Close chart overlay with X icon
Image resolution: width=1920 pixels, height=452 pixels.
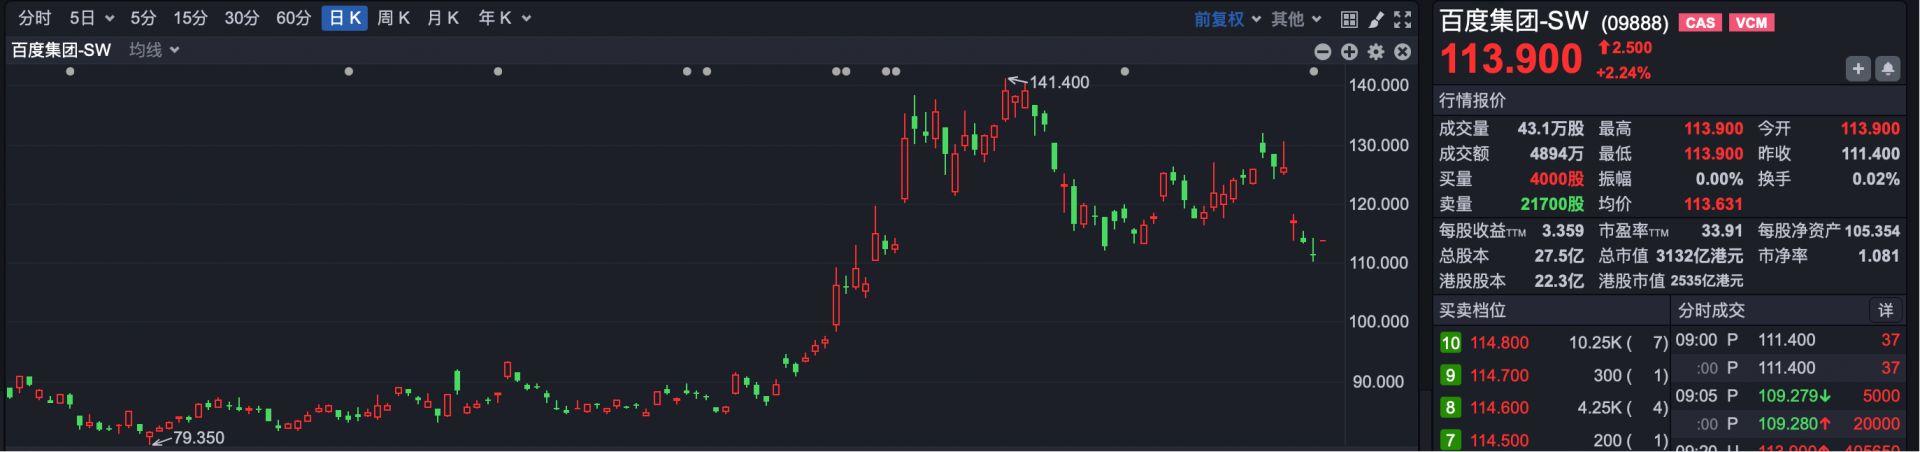click(x=1403, y=52)
